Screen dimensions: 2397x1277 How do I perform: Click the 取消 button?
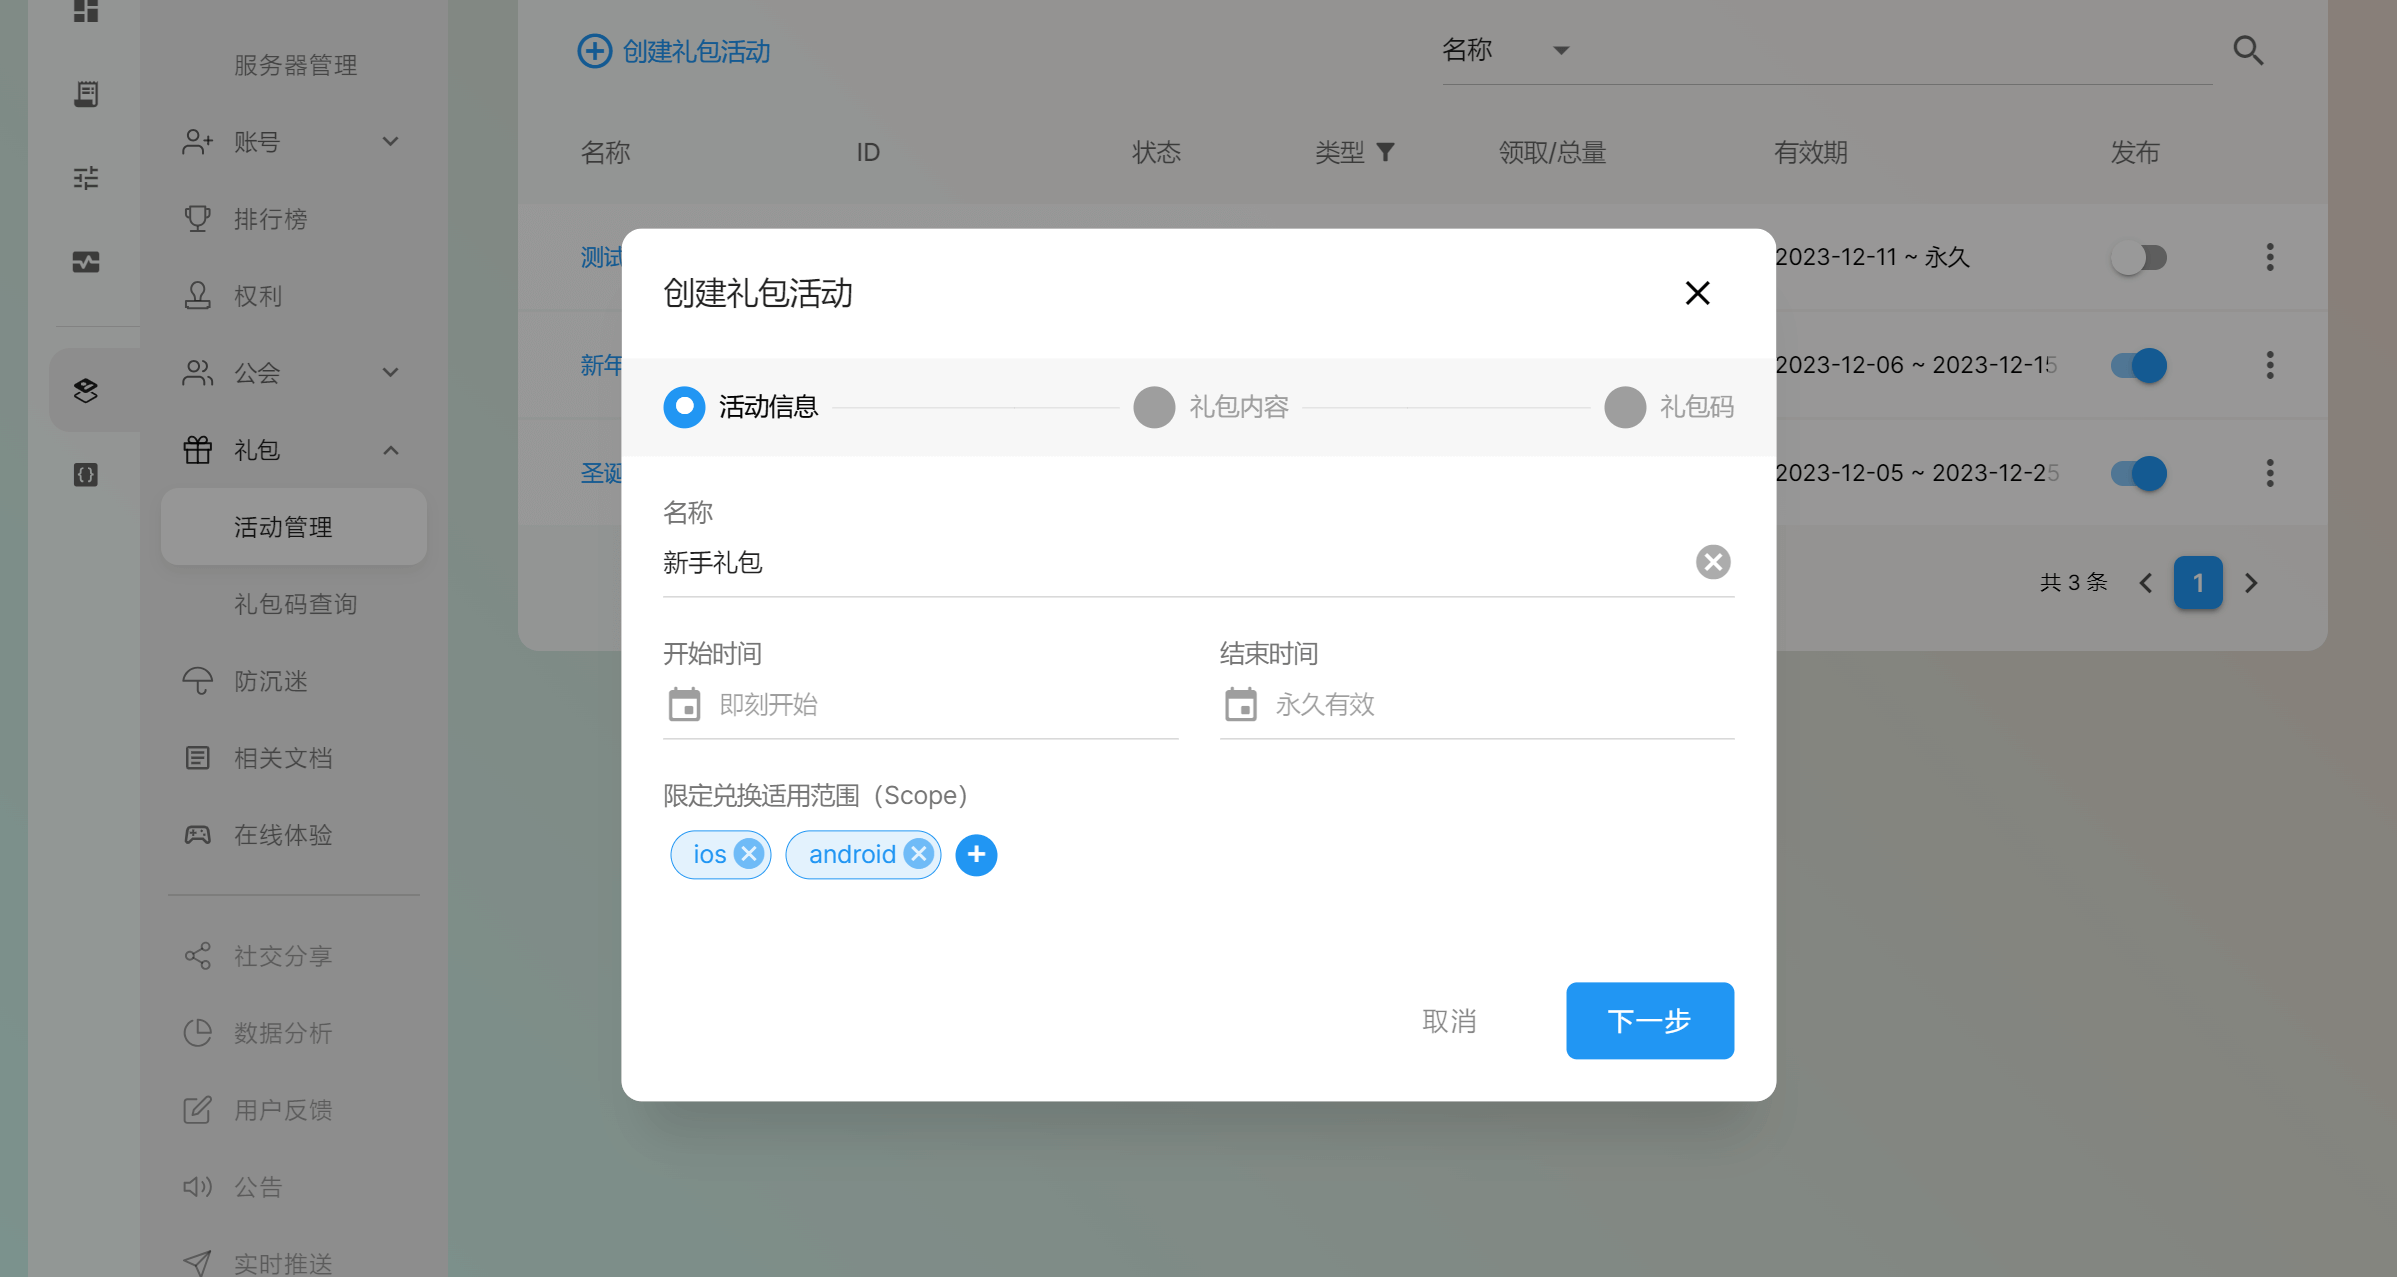pyautogui.click(x=1449, y=1020)
